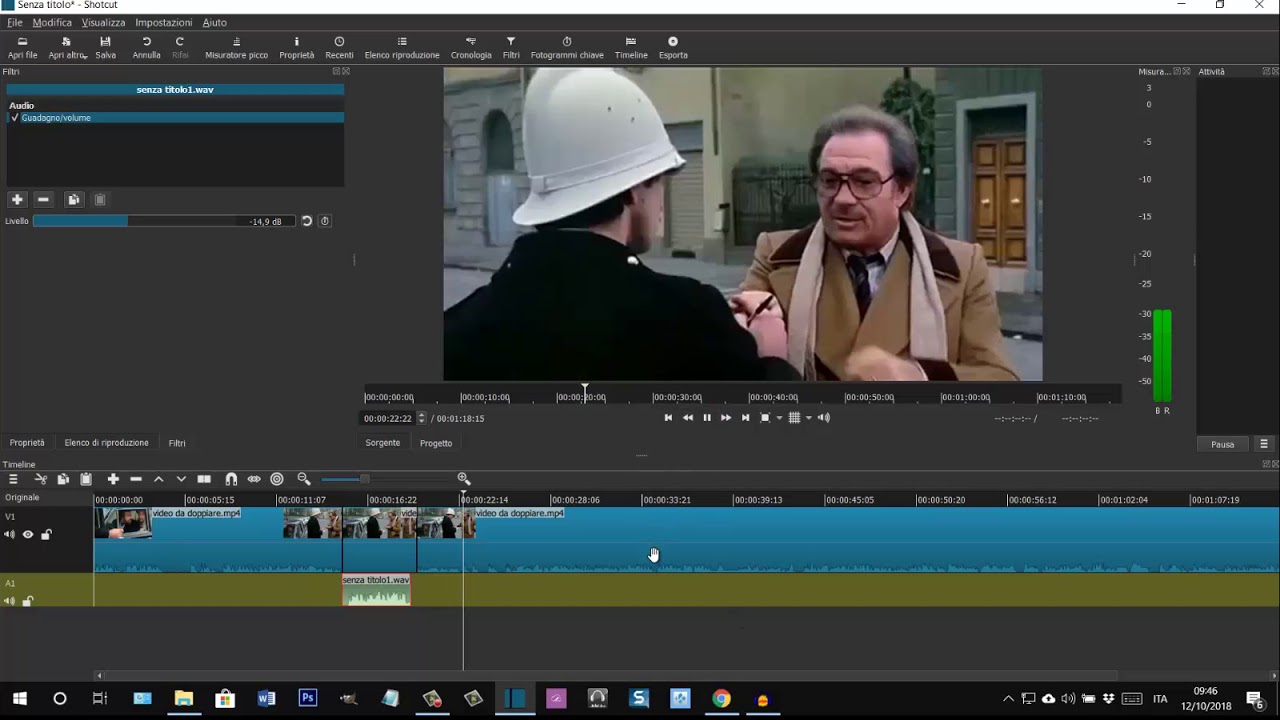Open the timeline hamburger menu
This screenshot has width=1280, height=720.
pyautogui.click(x=13, y=479)
